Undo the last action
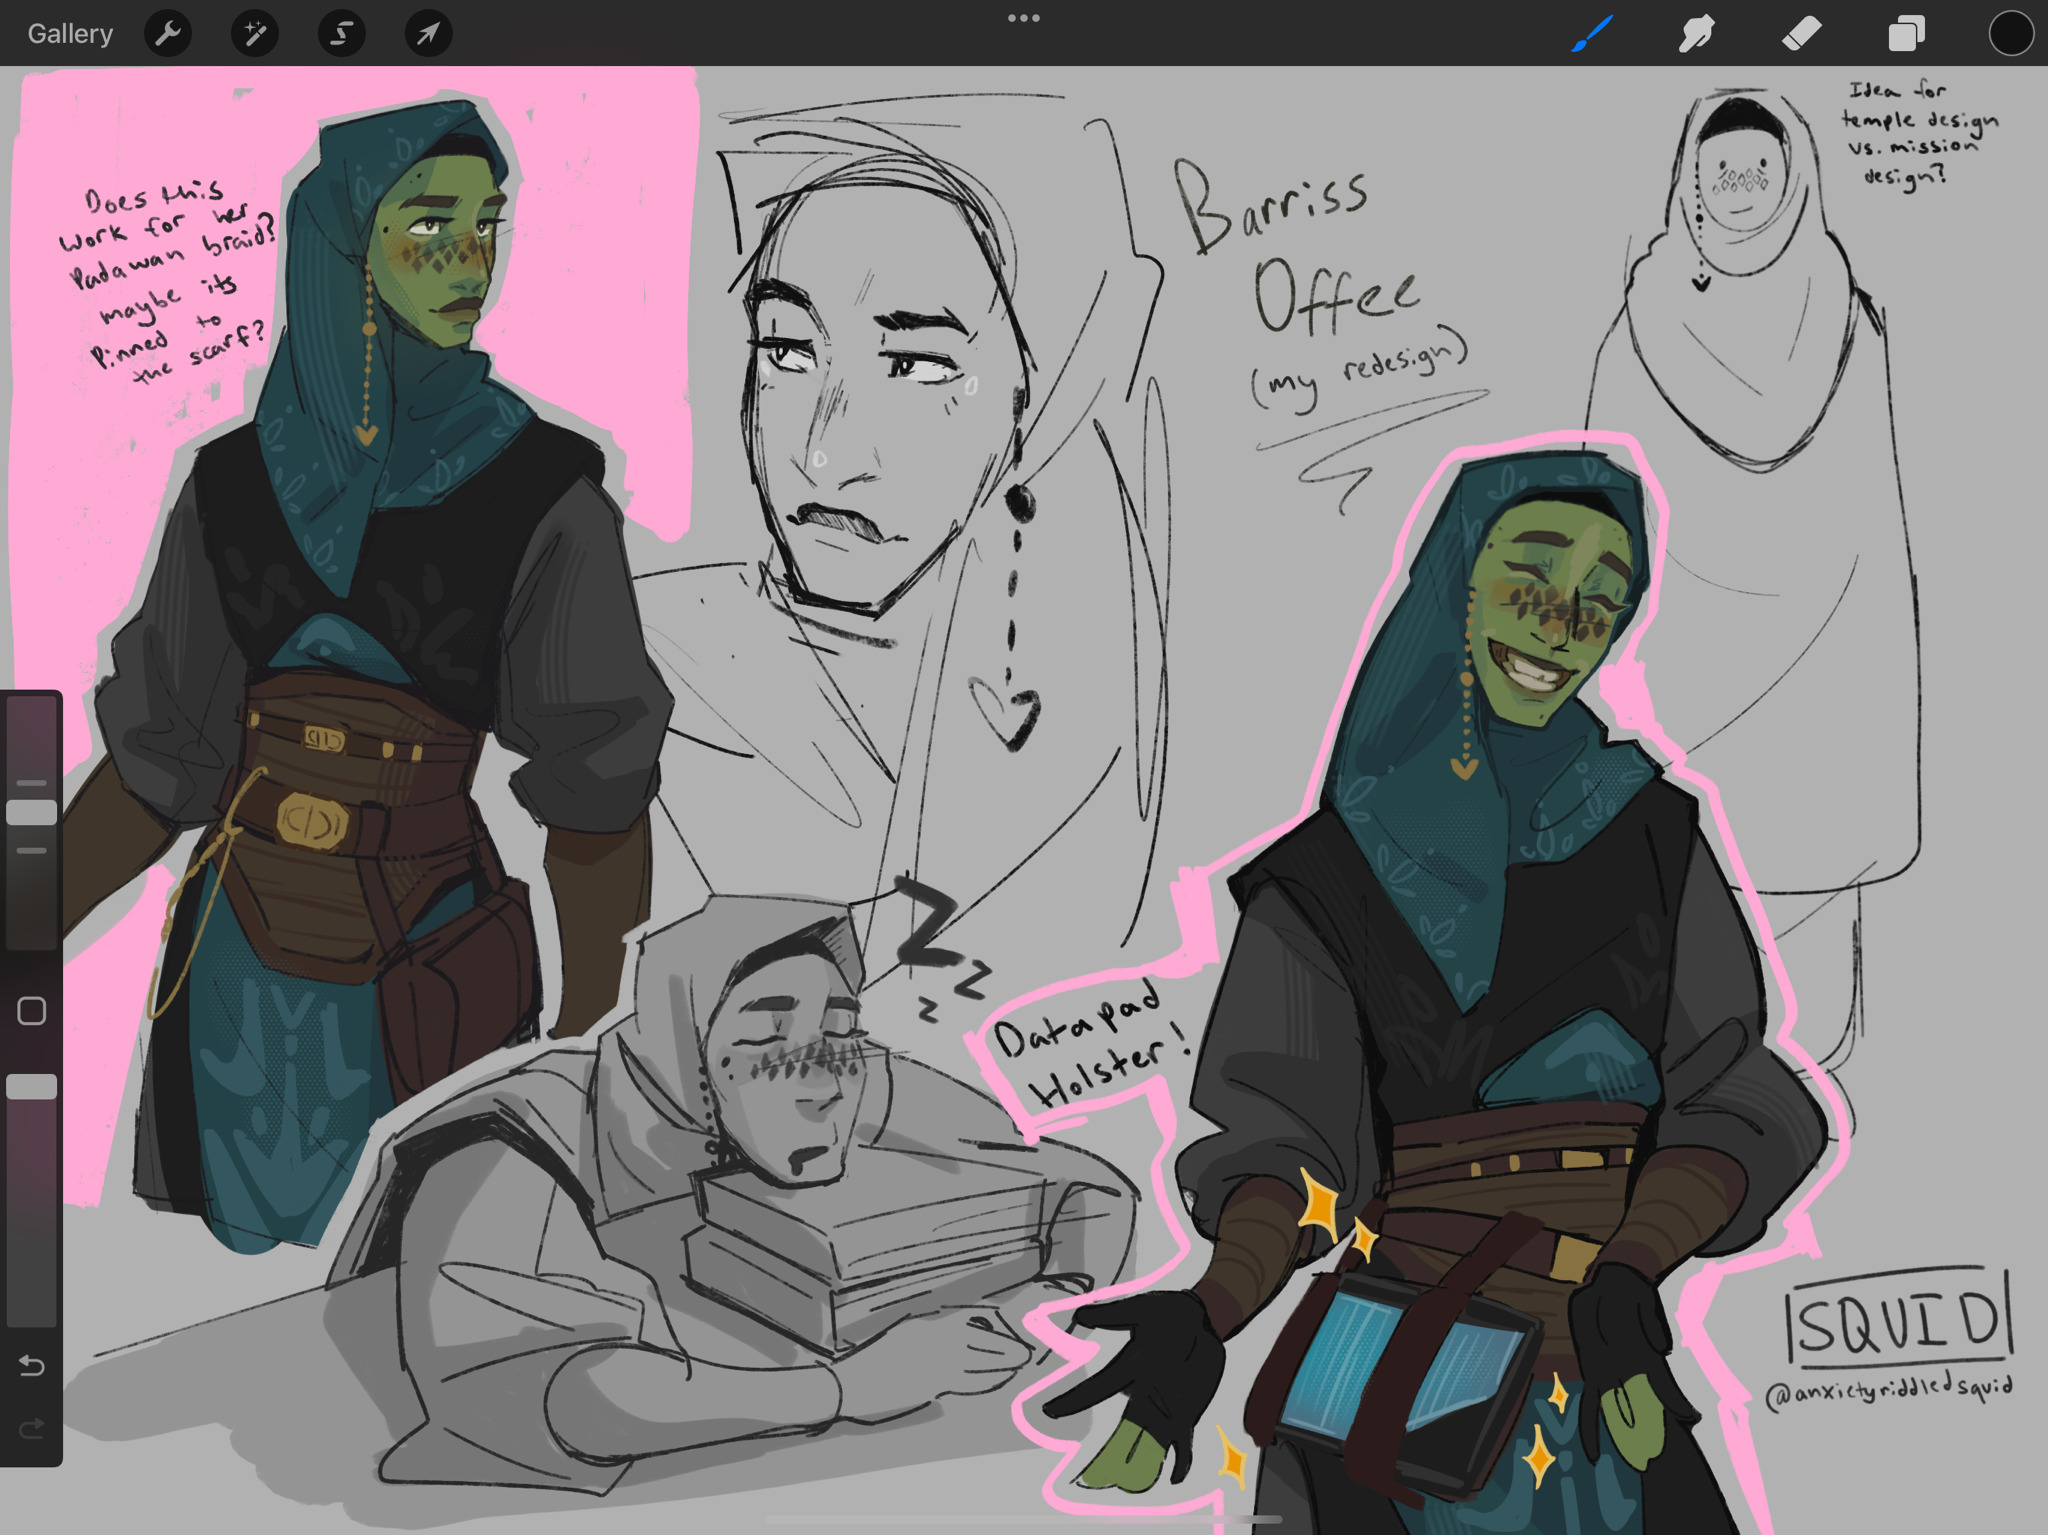The image size is (2048, 1535). coord(32,1365)
